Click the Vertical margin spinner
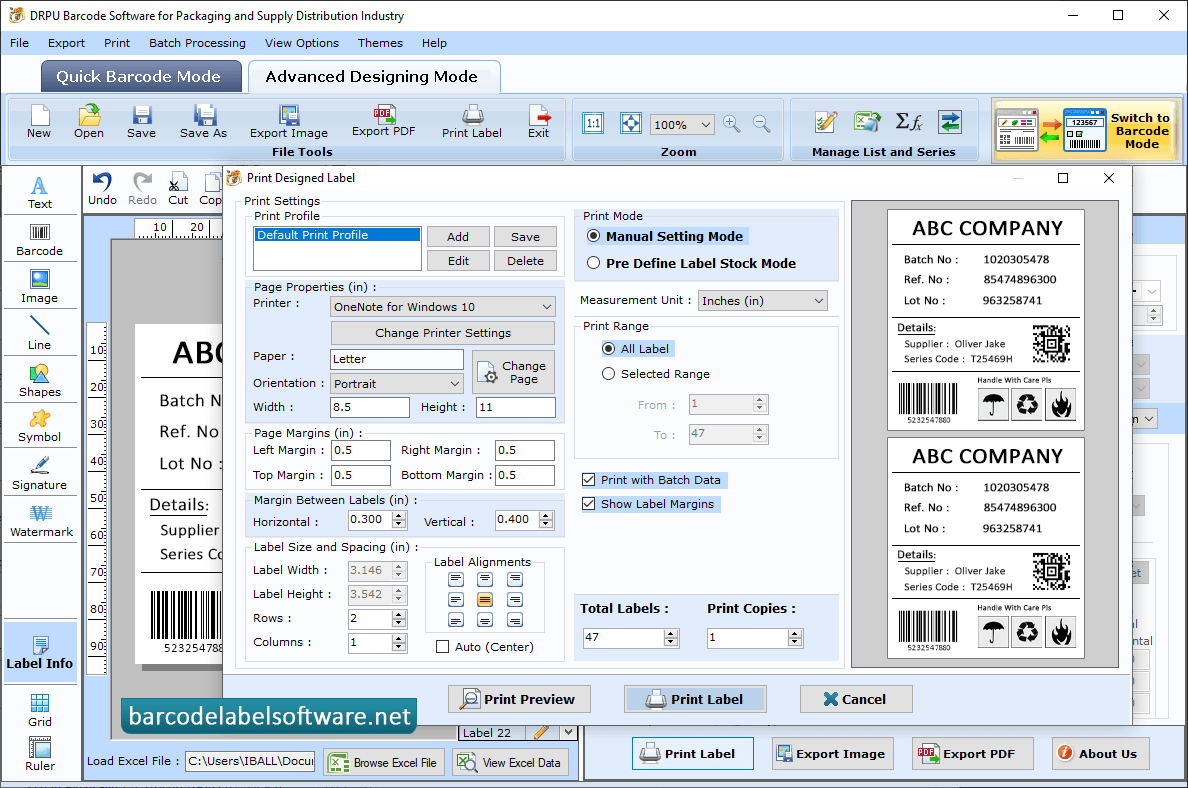The height and width of the screenshot is (788, 1188). [x=546, y=520]
